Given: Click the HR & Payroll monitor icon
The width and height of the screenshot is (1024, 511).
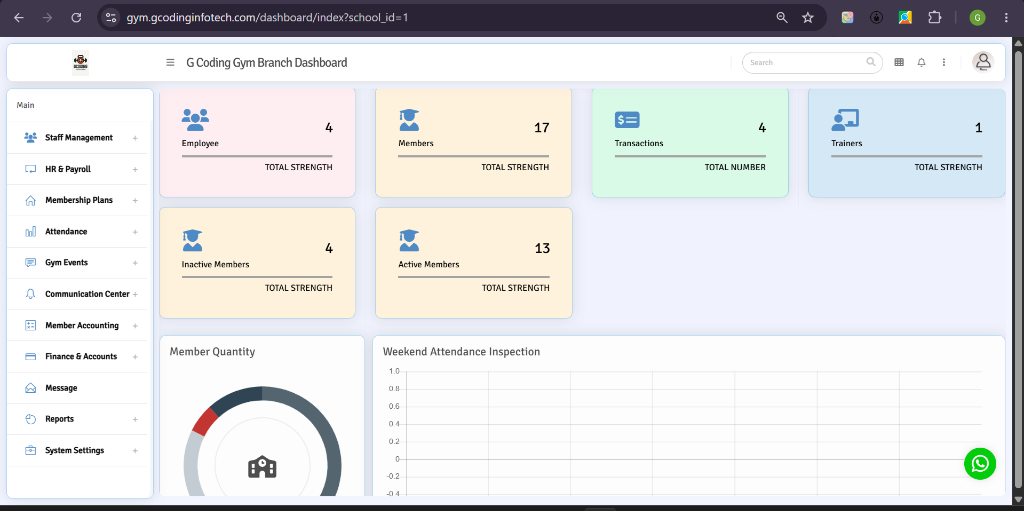Looking at the screenshot, I should coord(31,169).
